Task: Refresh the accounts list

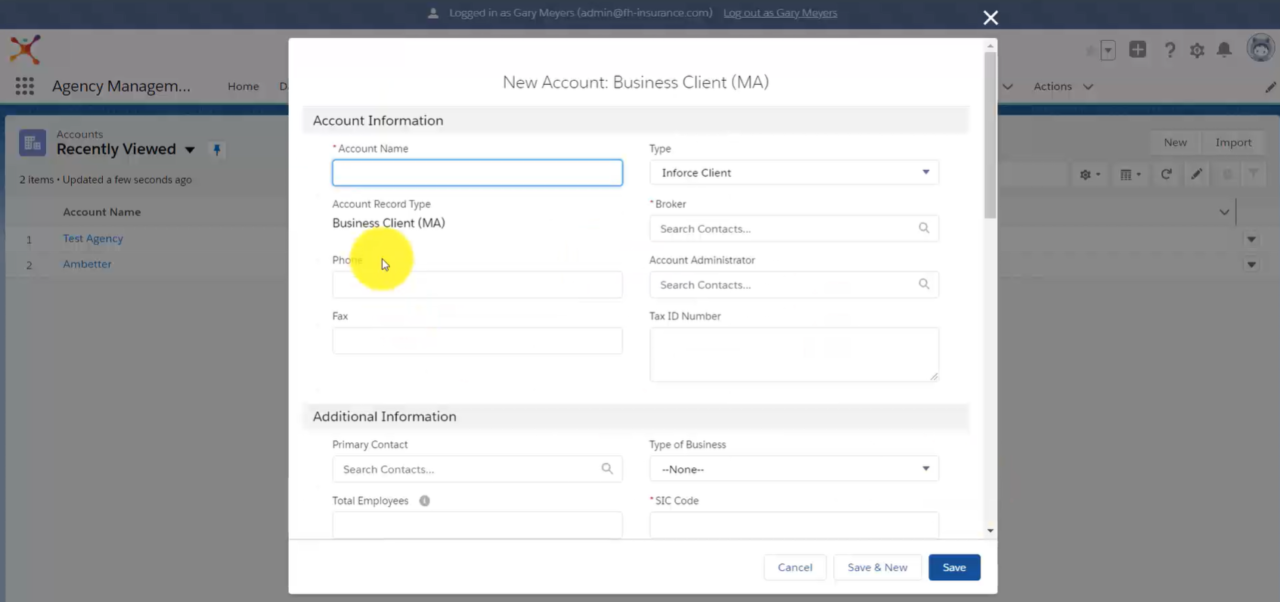Action: [1166, 174]
